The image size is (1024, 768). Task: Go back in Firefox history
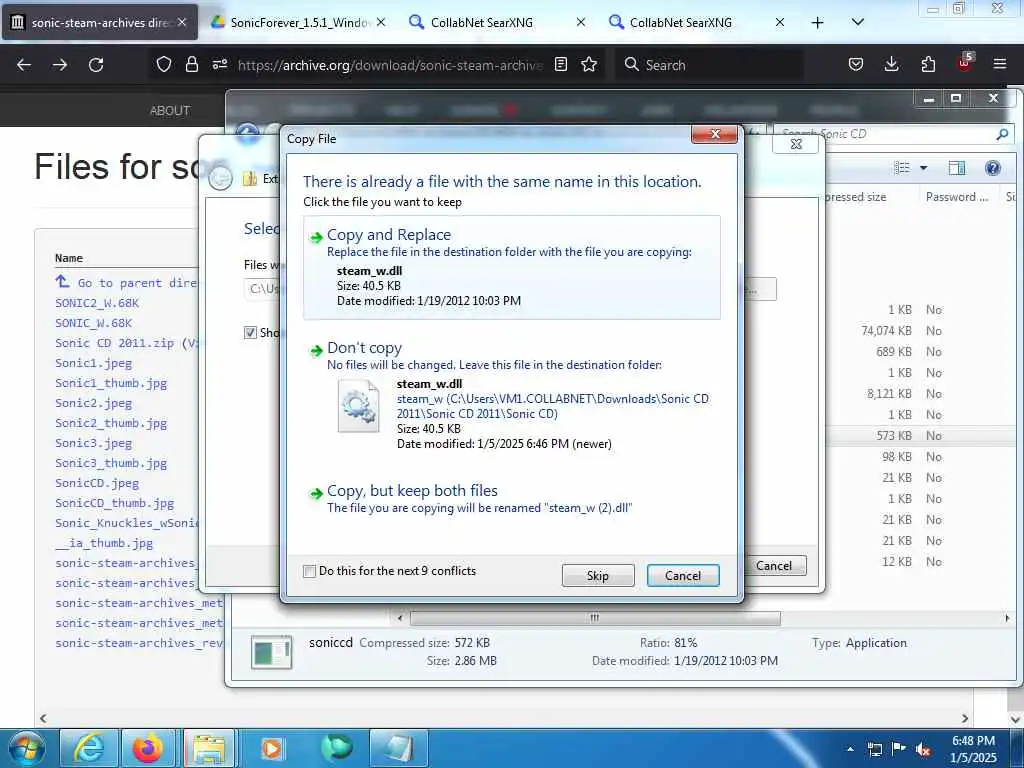click(x=24, y=65)
